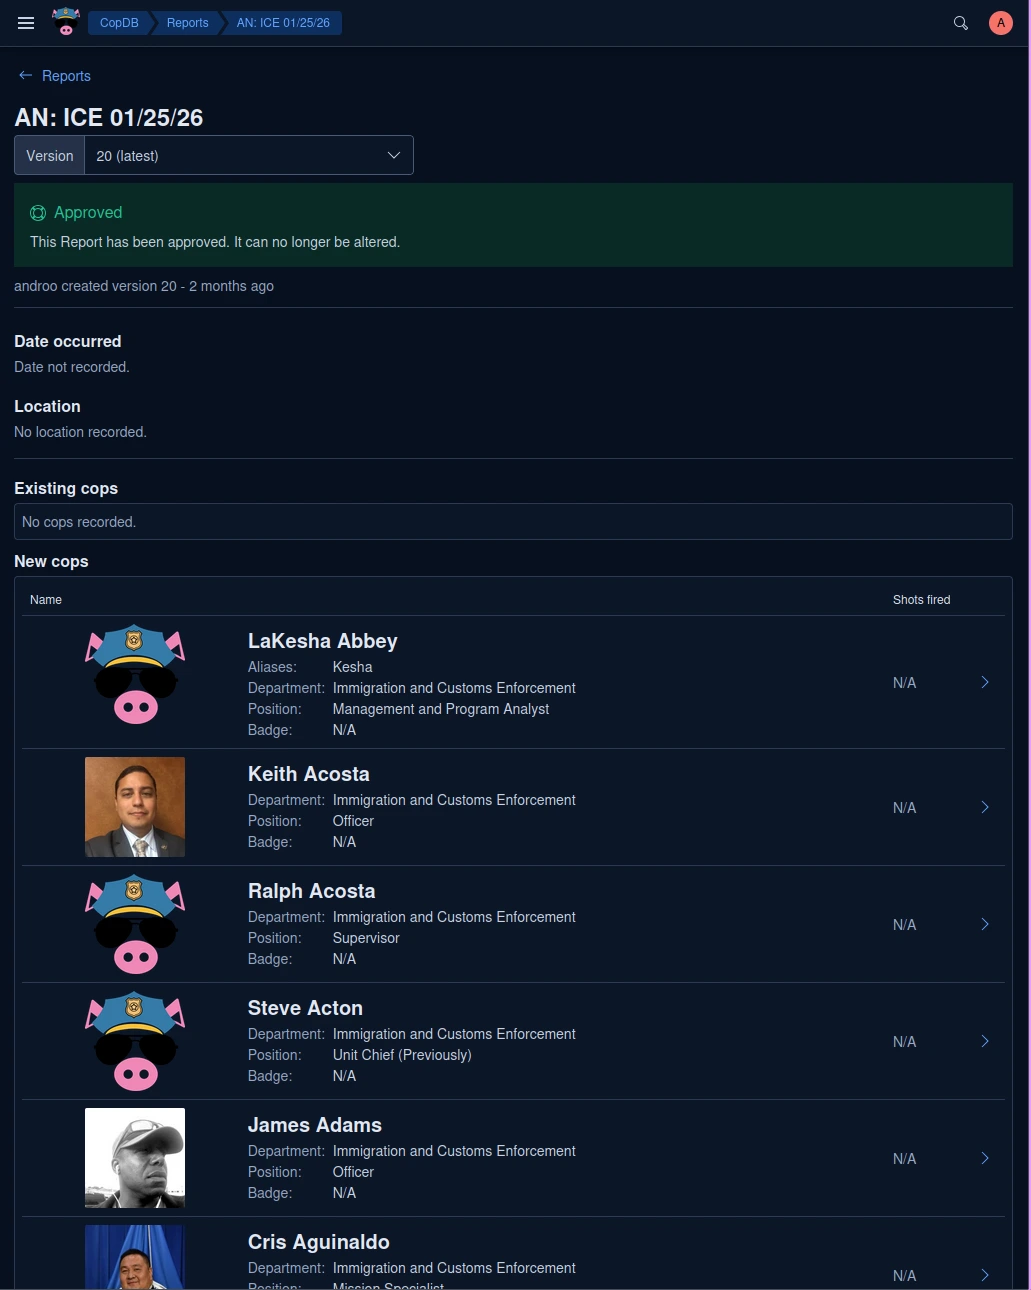This screenshot has width=1031, height=1290.
Task: Open the user account avatar menu
Action: pyautogui.click(x=1001, y=22)
